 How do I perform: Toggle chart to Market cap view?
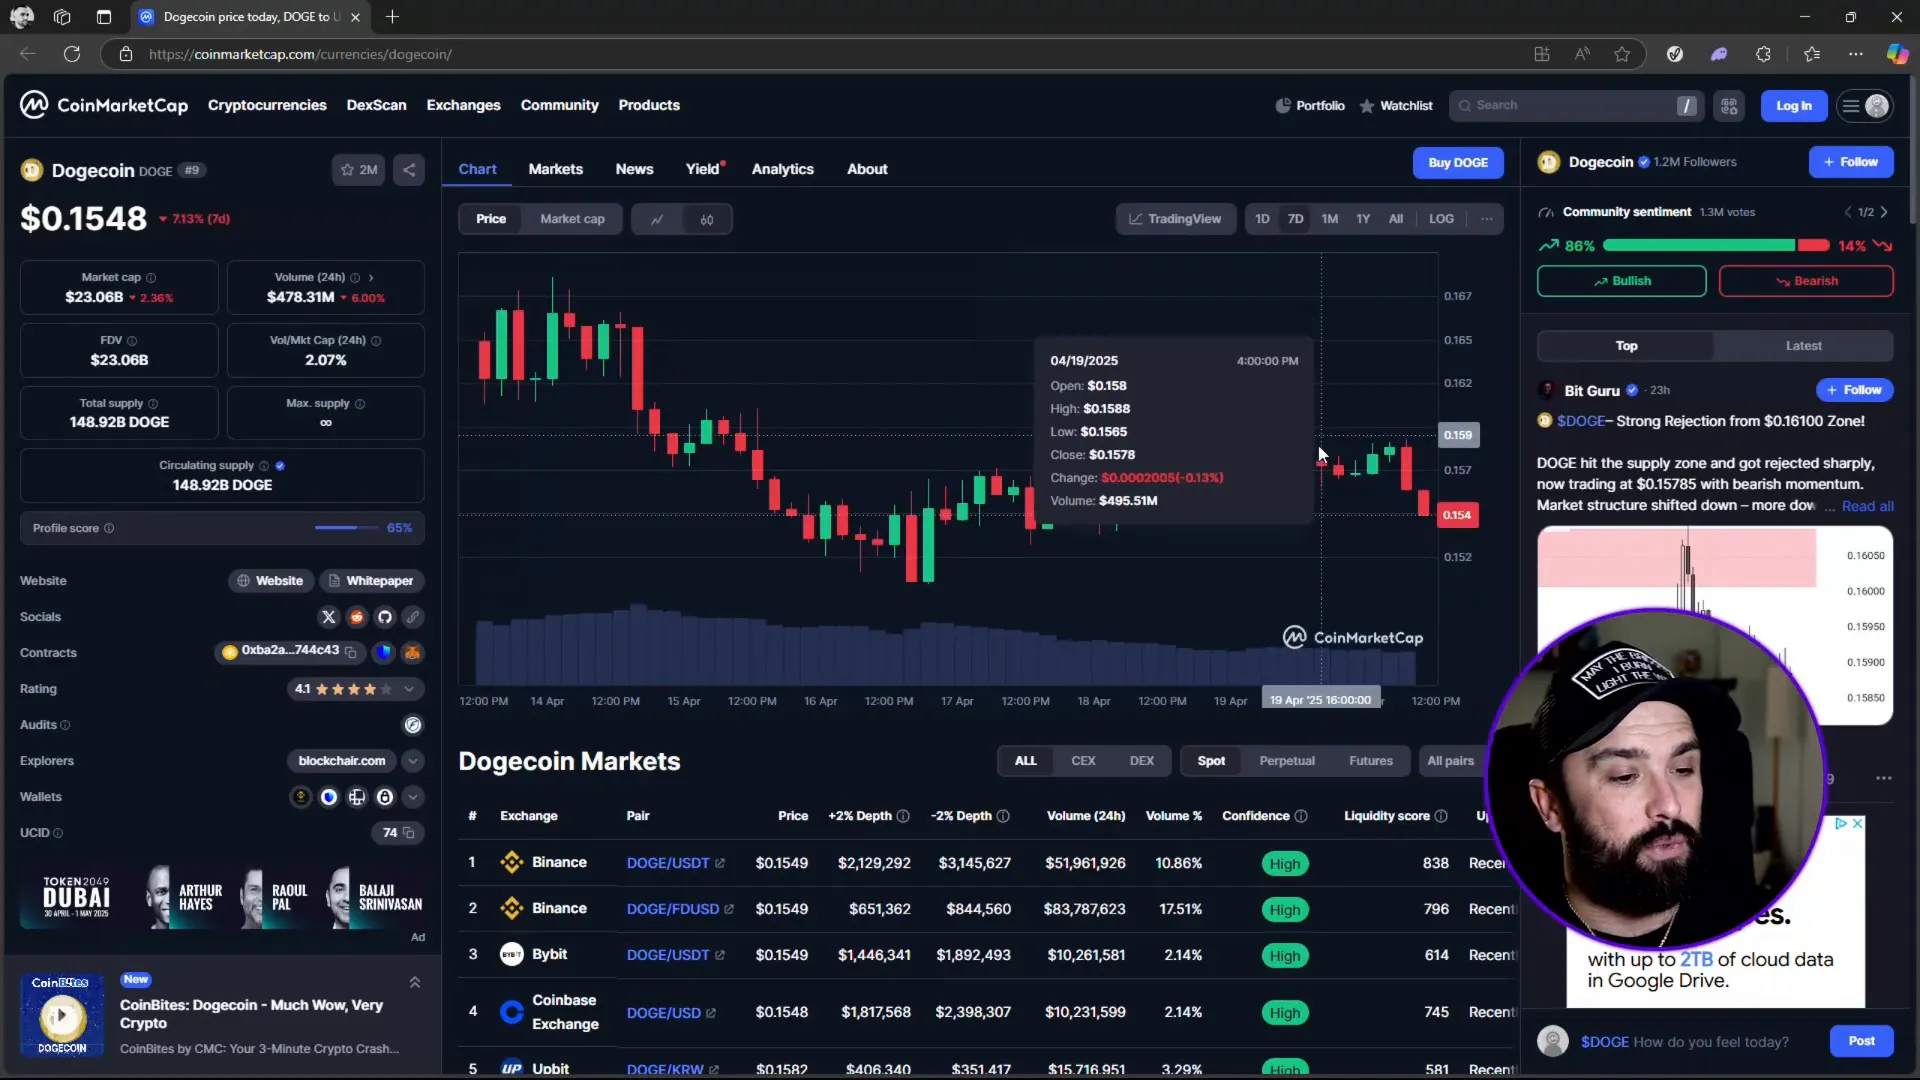(572, 219)
